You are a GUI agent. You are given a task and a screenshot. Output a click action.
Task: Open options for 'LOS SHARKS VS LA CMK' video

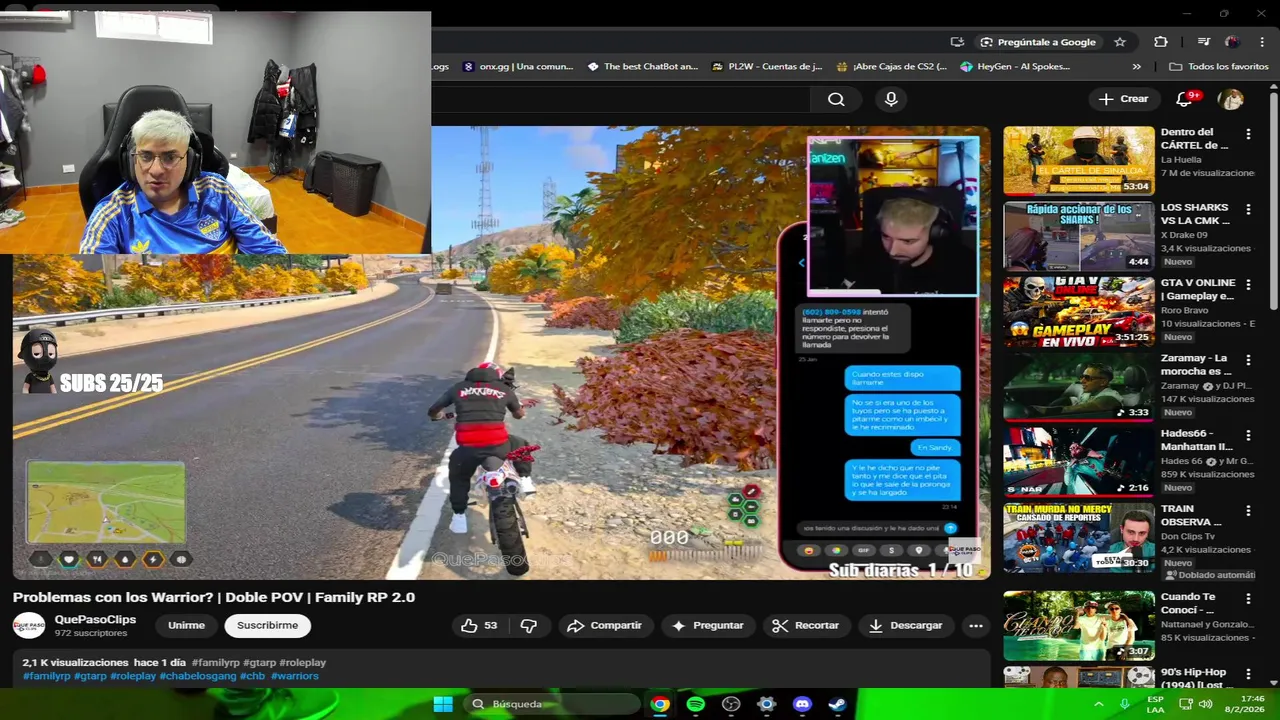click(1248, 210)
